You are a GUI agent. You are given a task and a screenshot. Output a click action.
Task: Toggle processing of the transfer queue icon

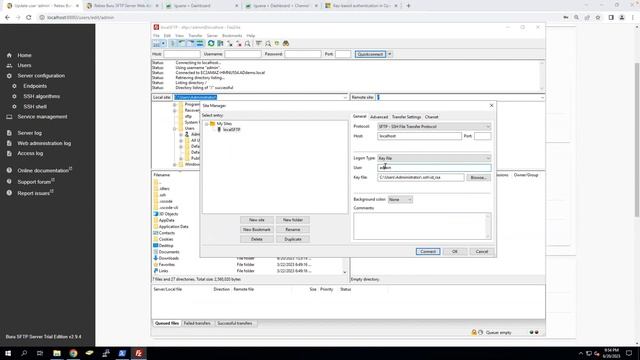[220, 43]
